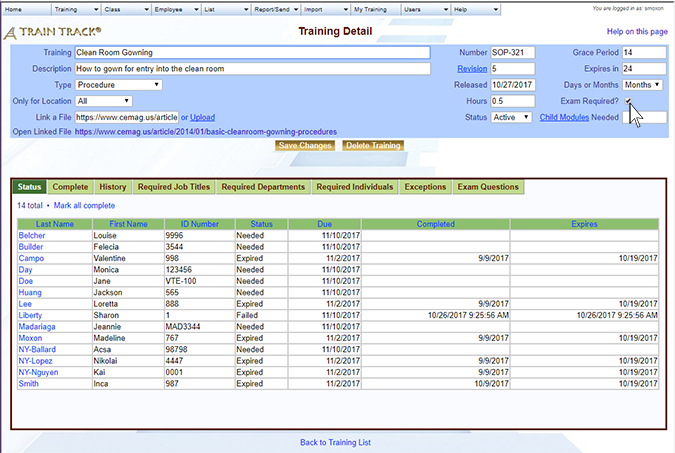Screen dimensions: 675x453
Task: Switch to the Required Job Titles tab
Action: (174, 187)
